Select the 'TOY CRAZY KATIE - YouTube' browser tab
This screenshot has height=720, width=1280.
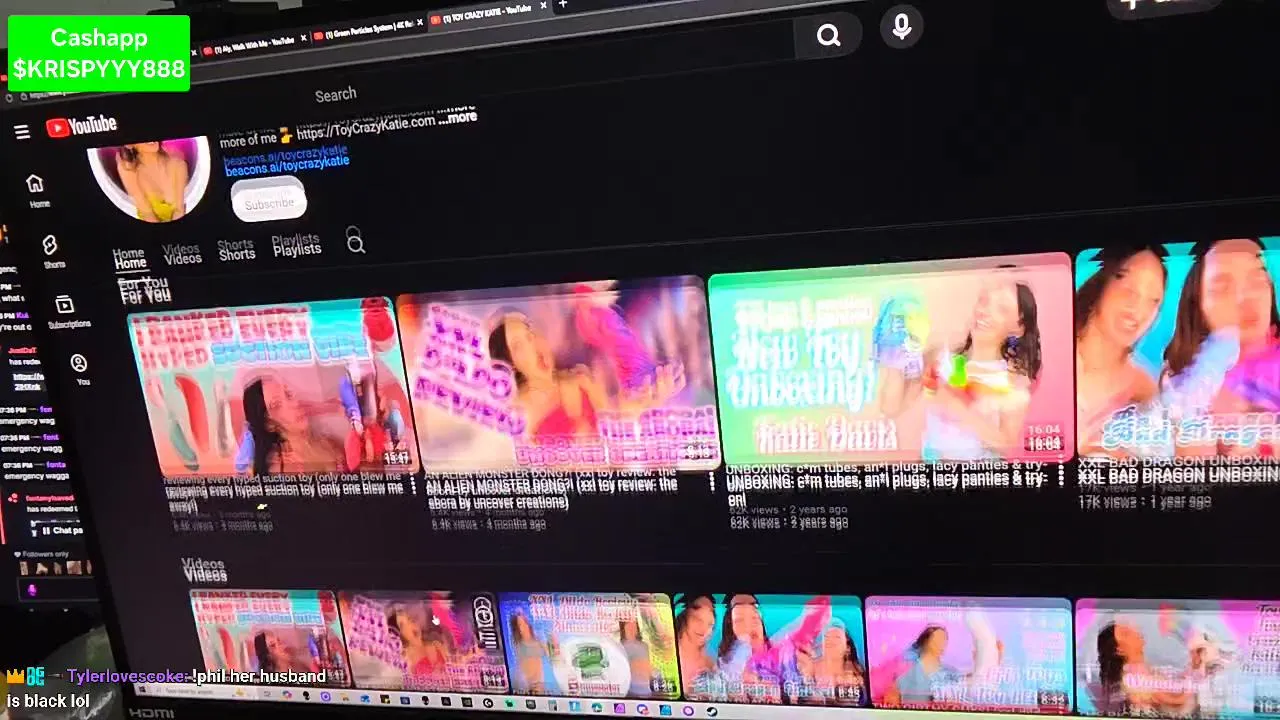[x=488, y=14]
